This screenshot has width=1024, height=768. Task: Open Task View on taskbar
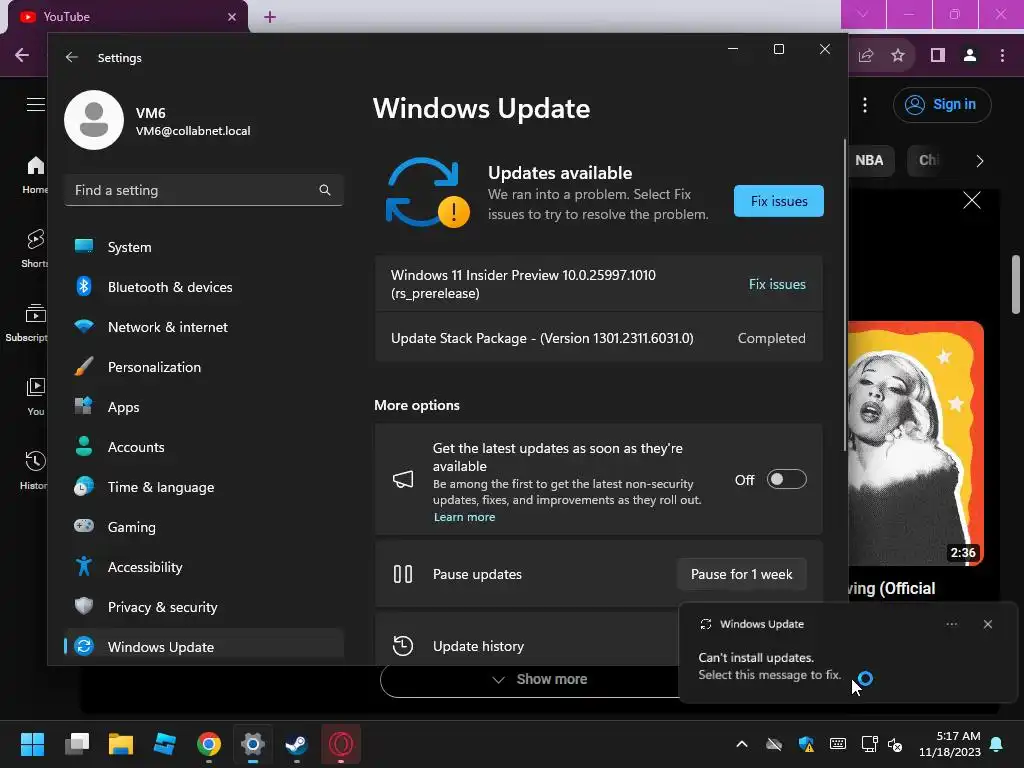76,744
